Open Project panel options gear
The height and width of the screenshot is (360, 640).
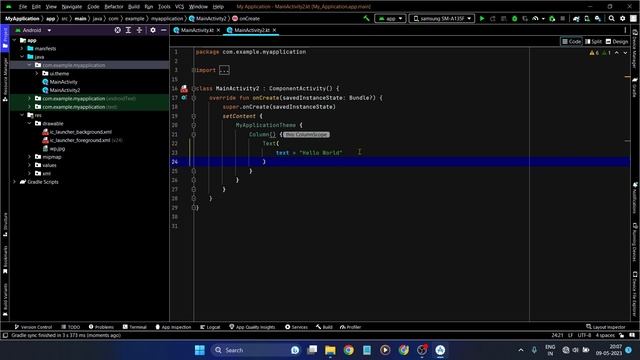click(x=153, y=30)
